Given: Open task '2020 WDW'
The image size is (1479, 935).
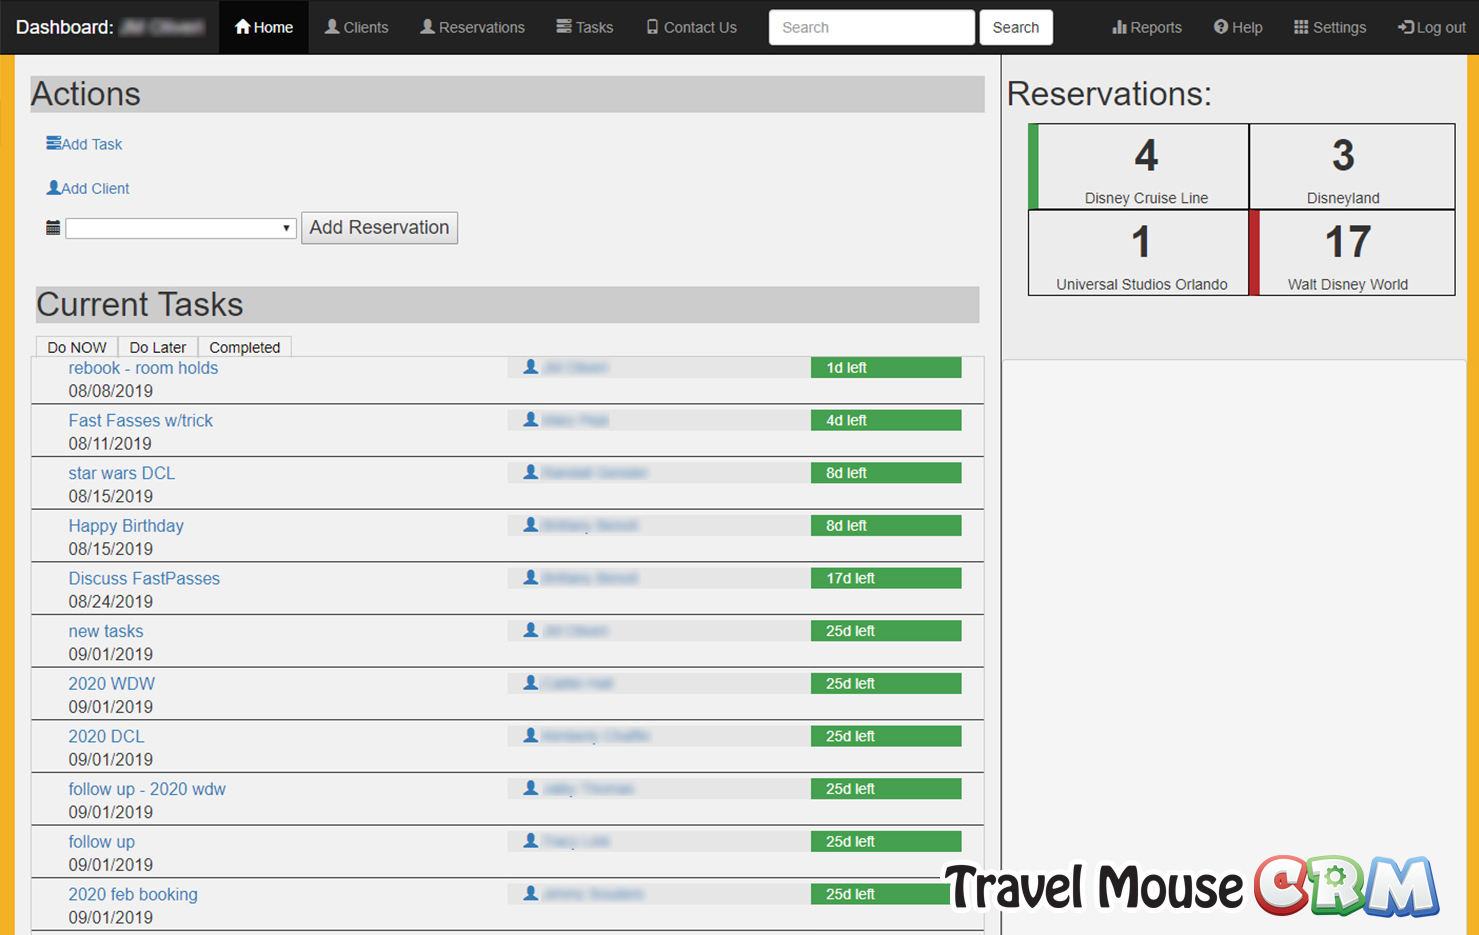Looking at the screenshot, I should 111,684.
